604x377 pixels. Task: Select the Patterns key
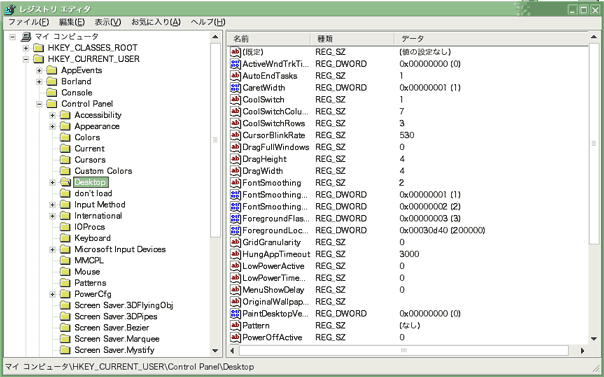(90, 283)
